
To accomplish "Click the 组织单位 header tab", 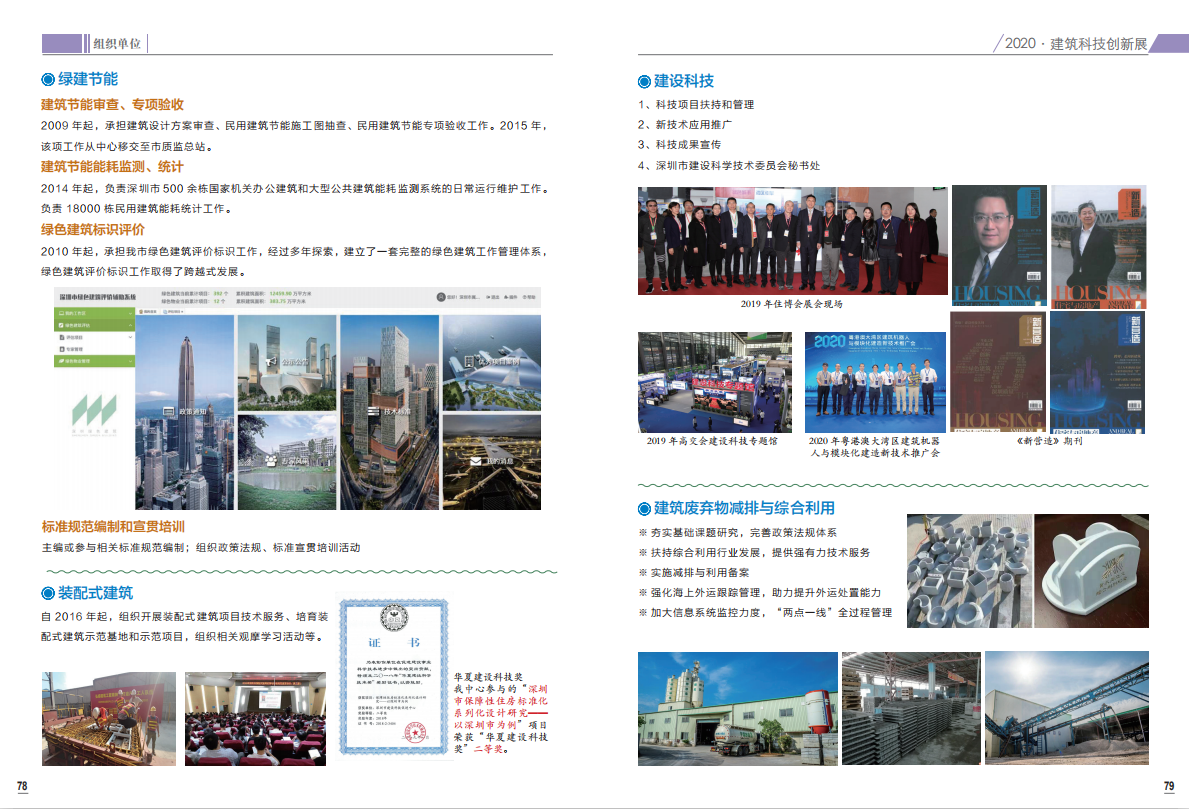I will [118, 43].
